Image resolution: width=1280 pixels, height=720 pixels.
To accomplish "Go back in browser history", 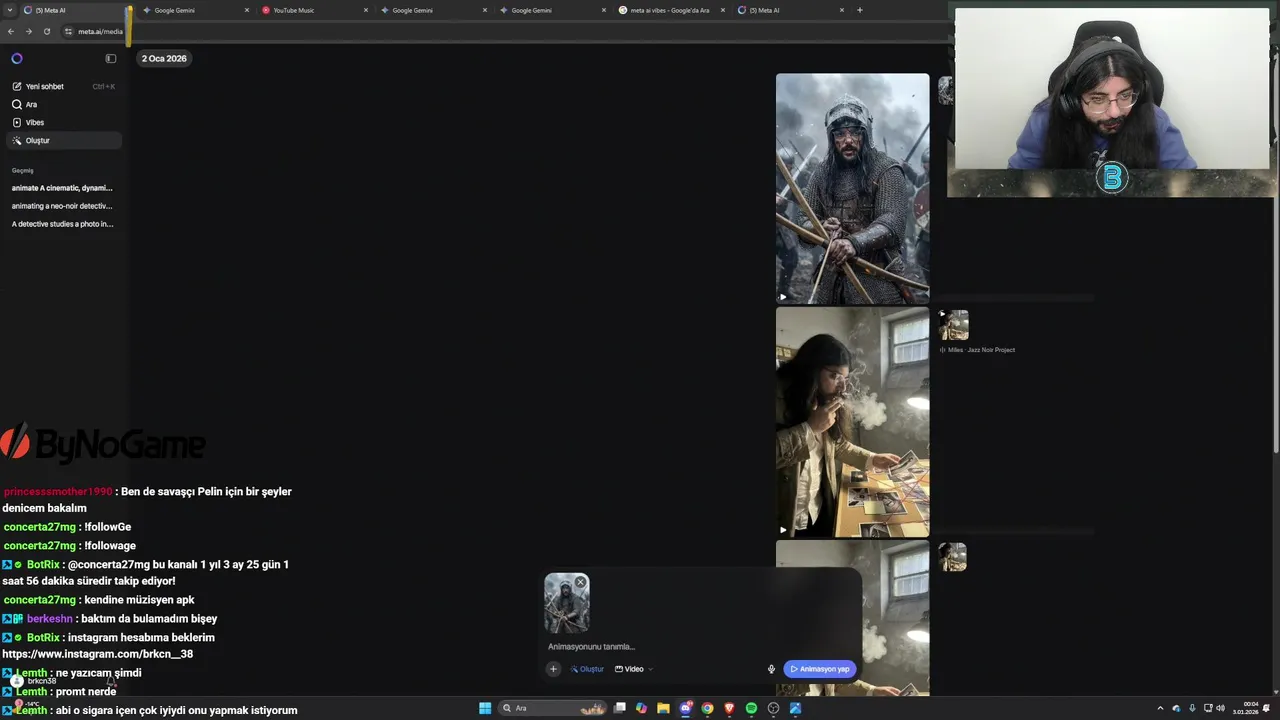I will (11, 32).
